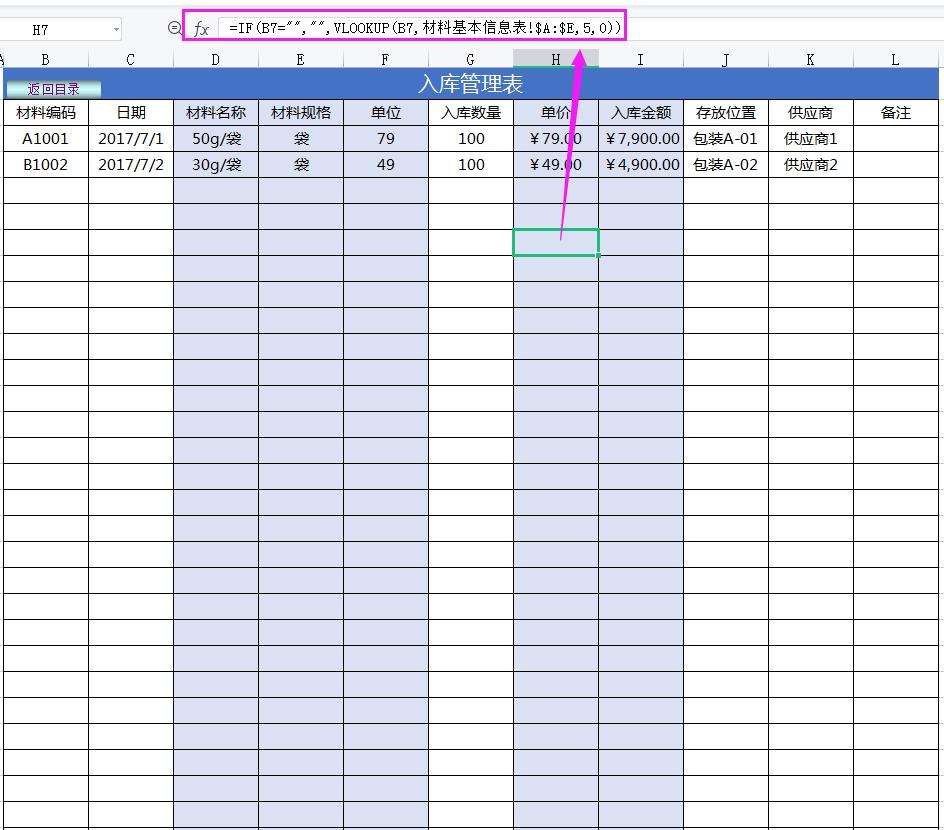Select date cell 2017/7/2

131,164
